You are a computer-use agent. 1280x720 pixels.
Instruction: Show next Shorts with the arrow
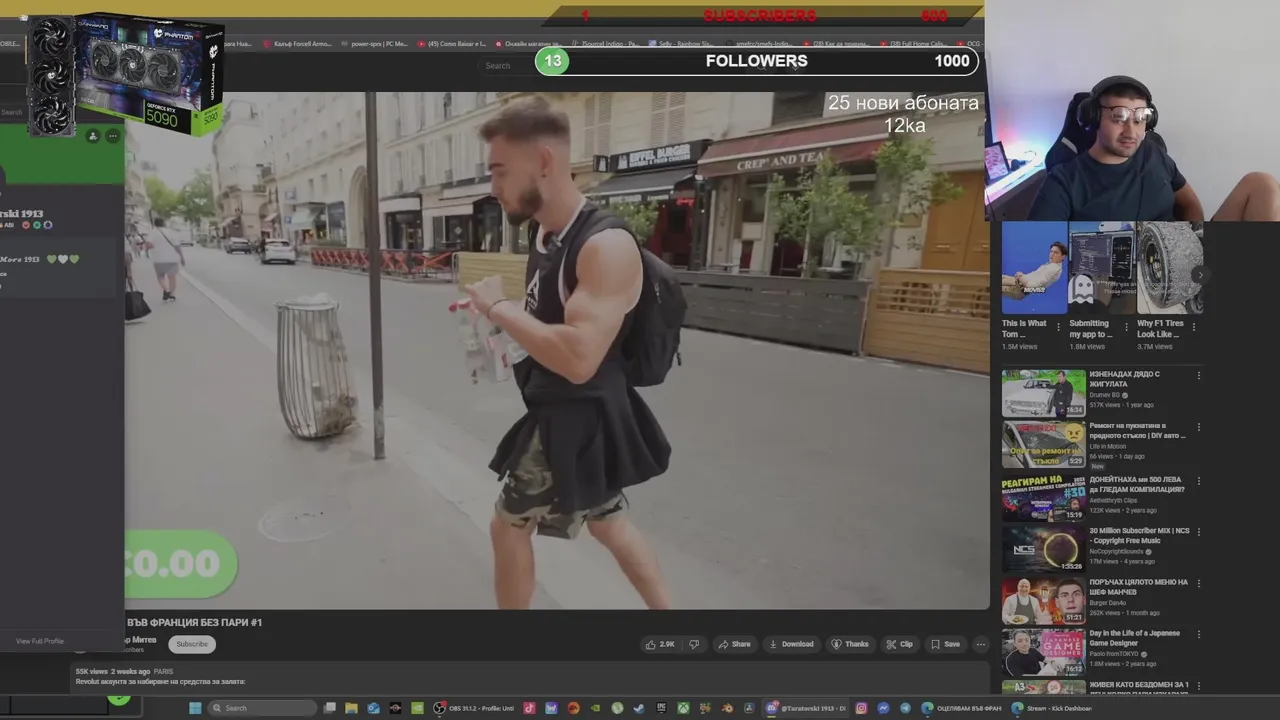click(1199, 275)
